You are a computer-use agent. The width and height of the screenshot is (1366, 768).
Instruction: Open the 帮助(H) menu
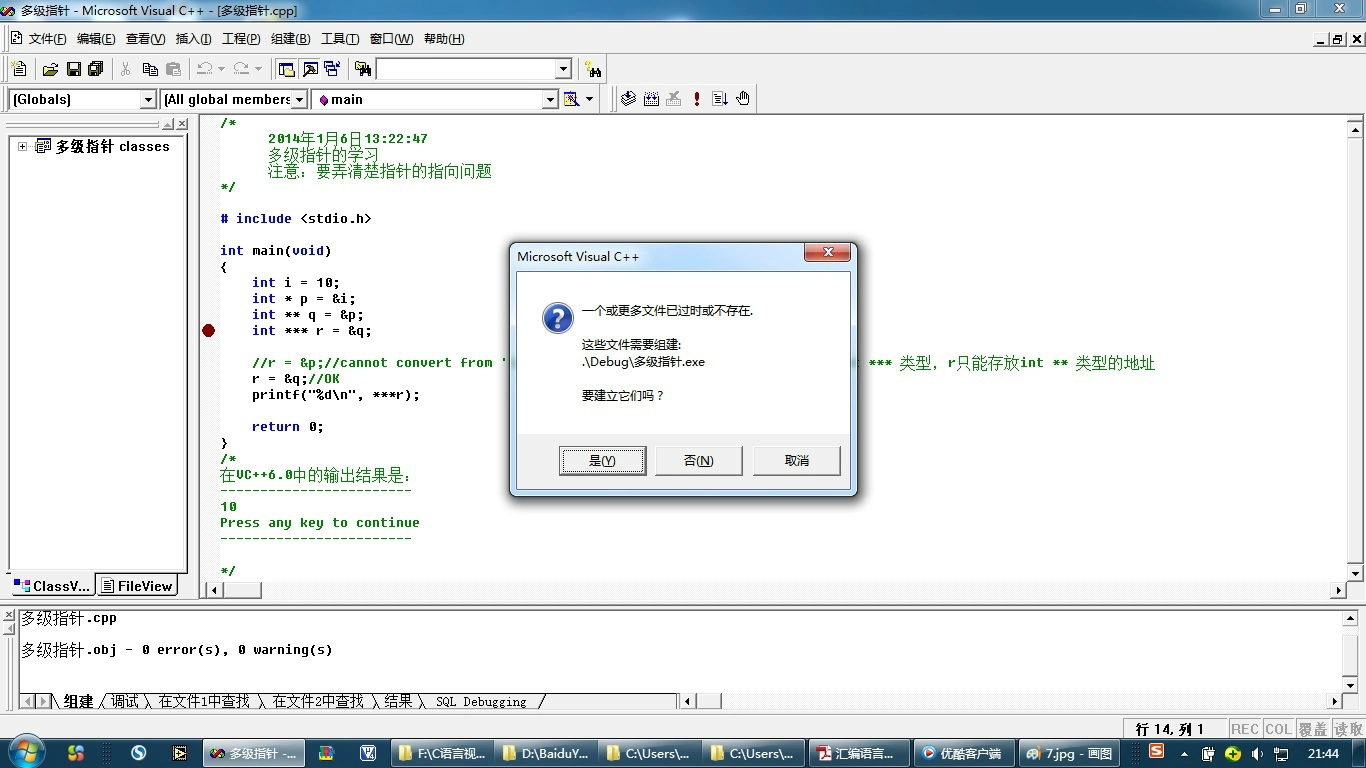[x=444, y=39]
